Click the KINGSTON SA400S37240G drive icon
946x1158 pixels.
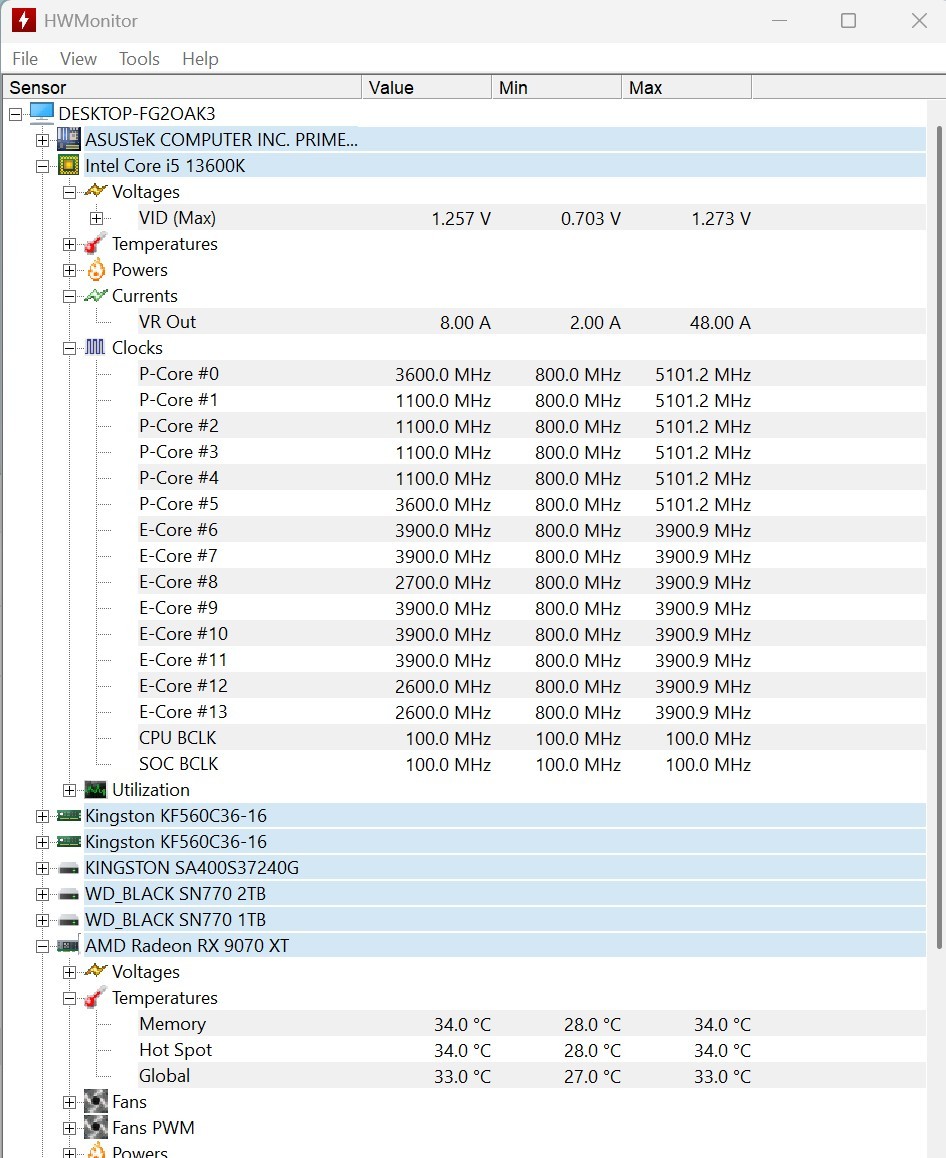69,868
